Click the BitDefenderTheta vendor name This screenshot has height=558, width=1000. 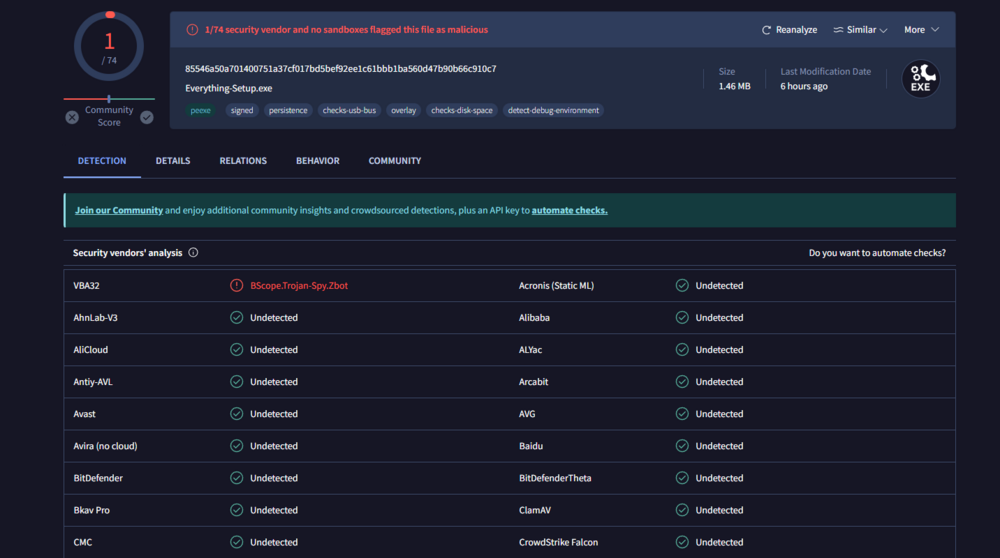pyautogui.click(x=555, y=478)
